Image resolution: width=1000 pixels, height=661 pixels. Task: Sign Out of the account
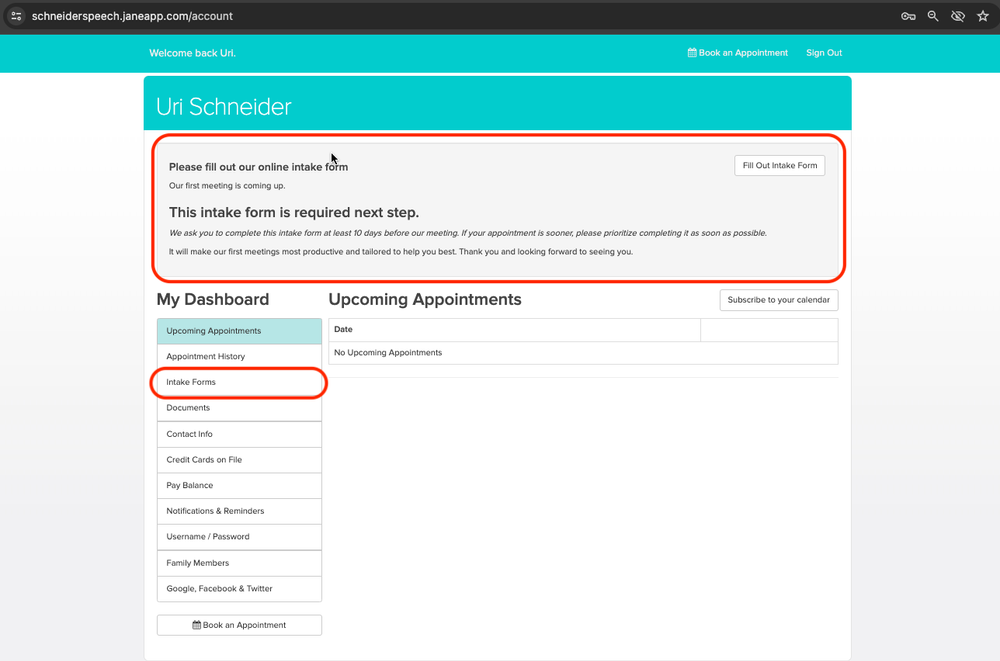[x=823, y=52]
